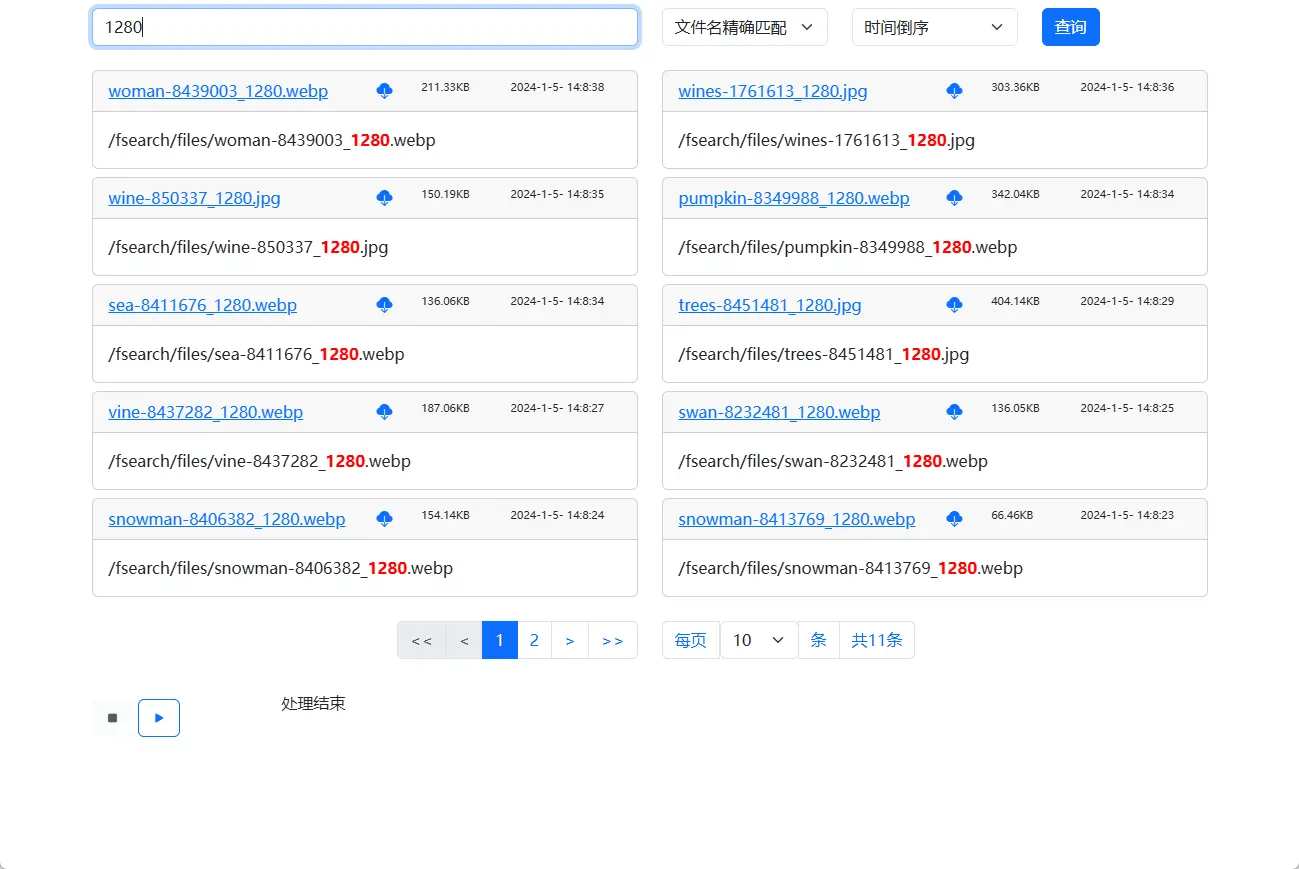Screen dimensions: 1299x869
Task: Download pumpkin-8349988_1280.webp using cloud icon
Action: click(x=955, y=198)
